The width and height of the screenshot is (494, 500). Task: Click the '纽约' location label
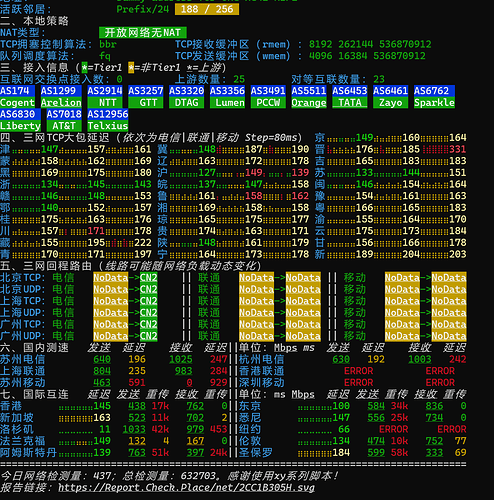(250, 429)
